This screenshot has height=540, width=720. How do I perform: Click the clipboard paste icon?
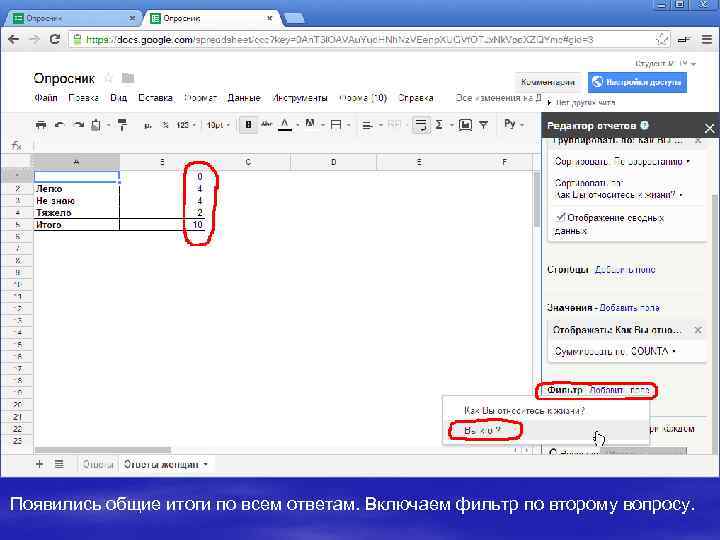click(96, 124)
